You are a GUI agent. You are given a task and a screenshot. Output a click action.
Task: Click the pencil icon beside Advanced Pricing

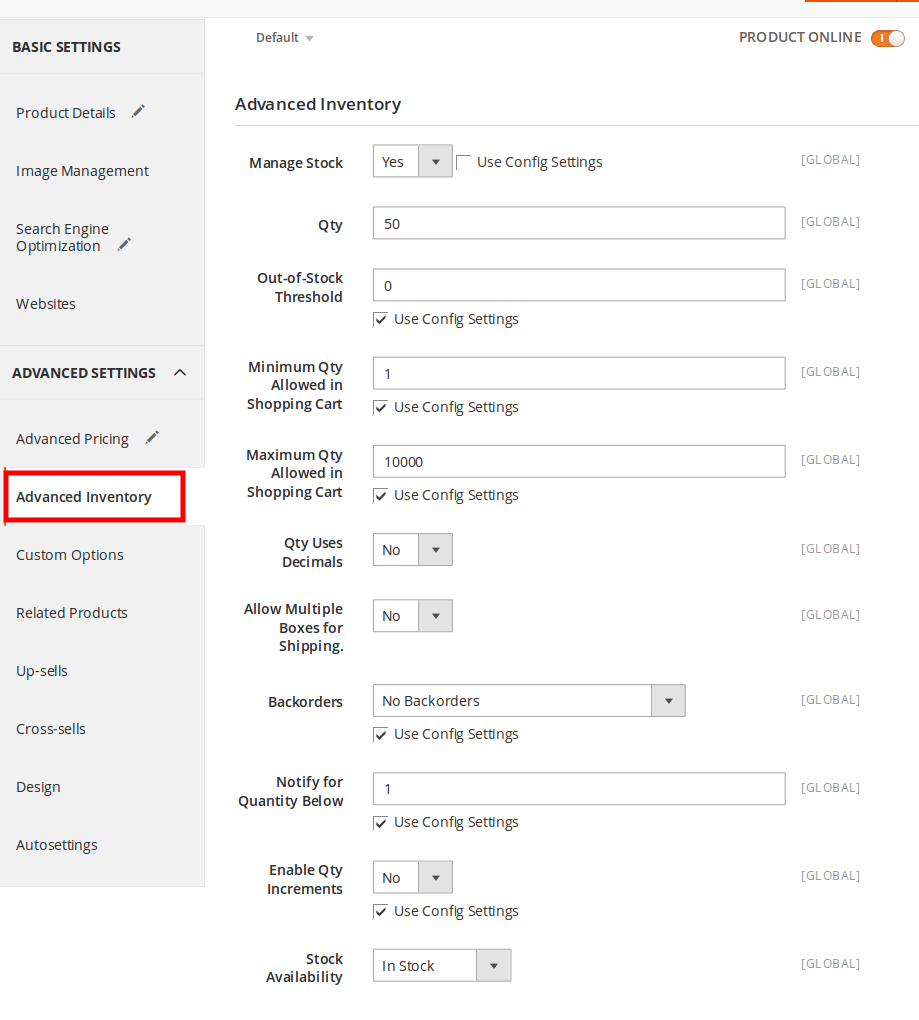152,437
